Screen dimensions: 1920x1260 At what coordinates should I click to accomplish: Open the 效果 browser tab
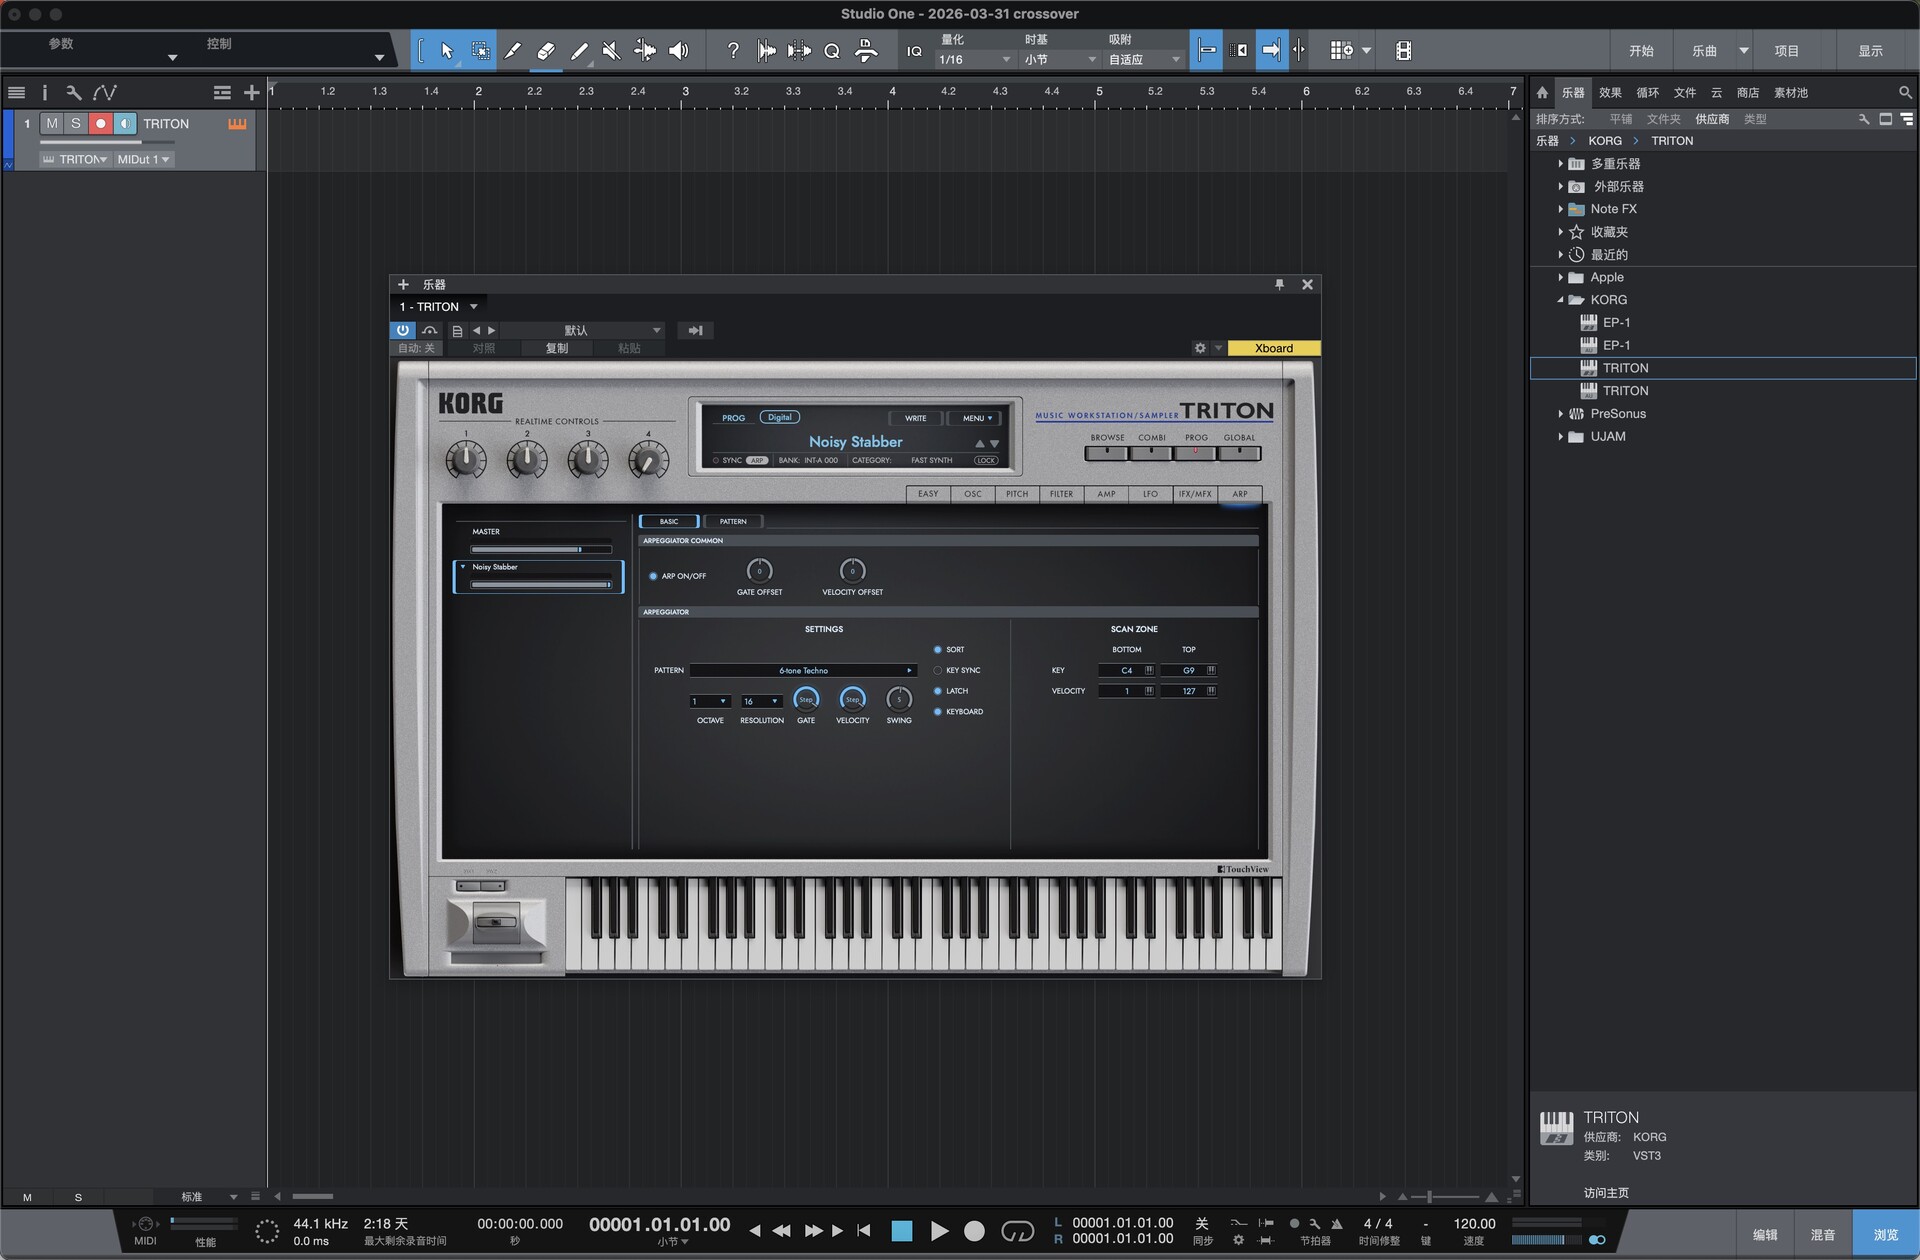pos(1610,93)
